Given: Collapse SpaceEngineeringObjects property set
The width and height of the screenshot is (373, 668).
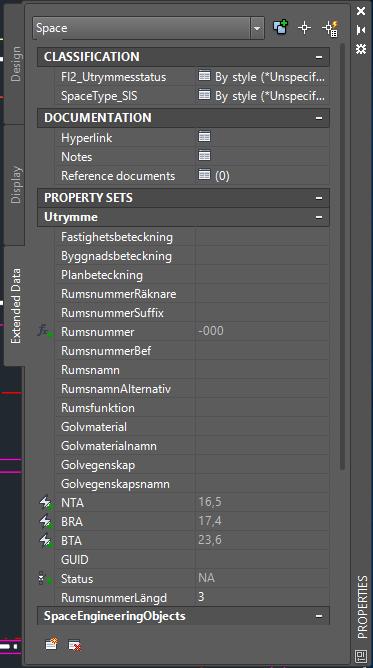Looking at the screenshot, I should (319, 616).
